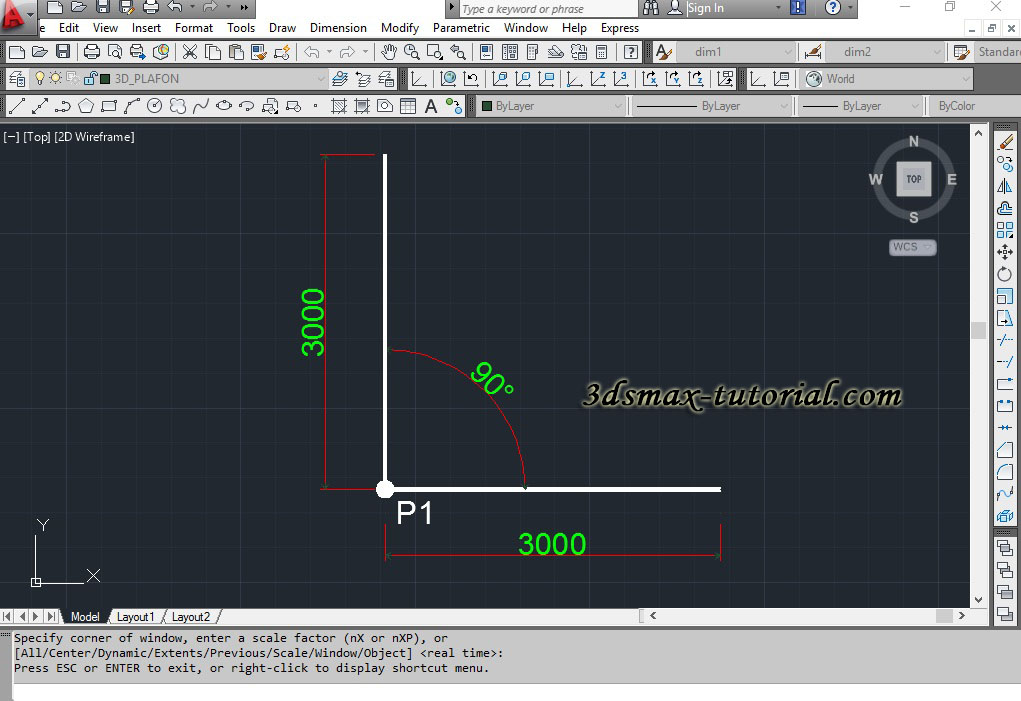This screenshot has width=1021, height=701.
Task: Select the Multiline Text tool
Action: 430,106
